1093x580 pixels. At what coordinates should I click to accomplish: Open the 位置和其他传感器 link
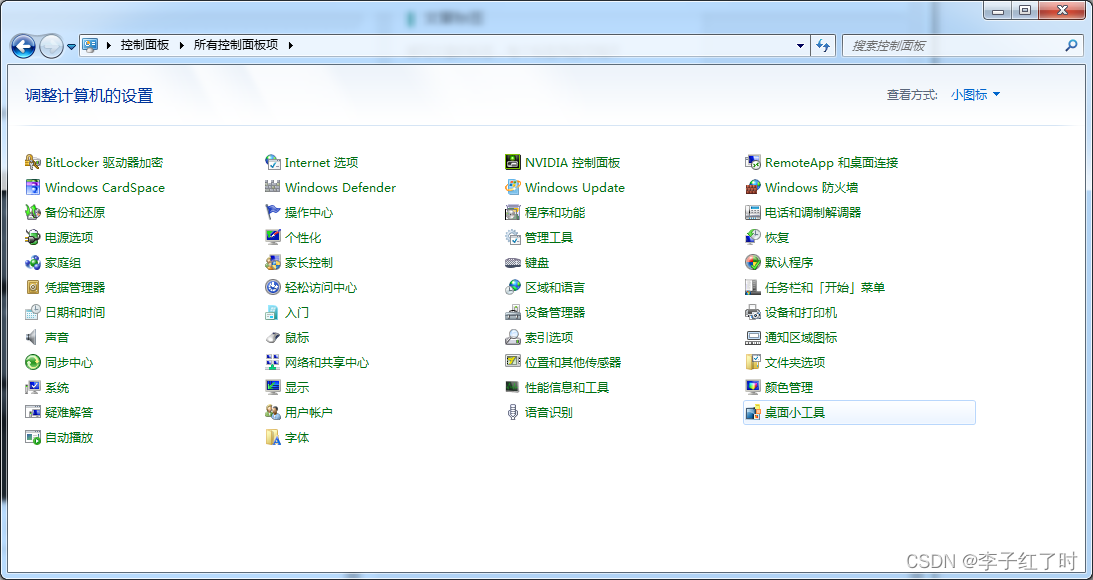point(573,362)
